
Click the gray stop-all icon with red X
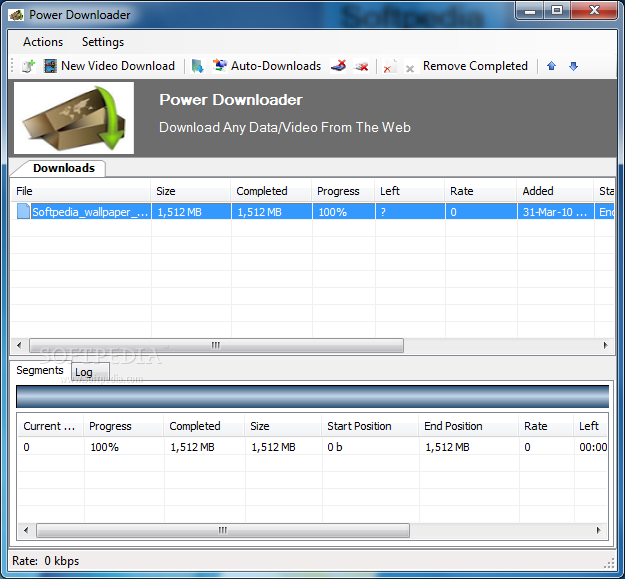(x=362, y=67)
